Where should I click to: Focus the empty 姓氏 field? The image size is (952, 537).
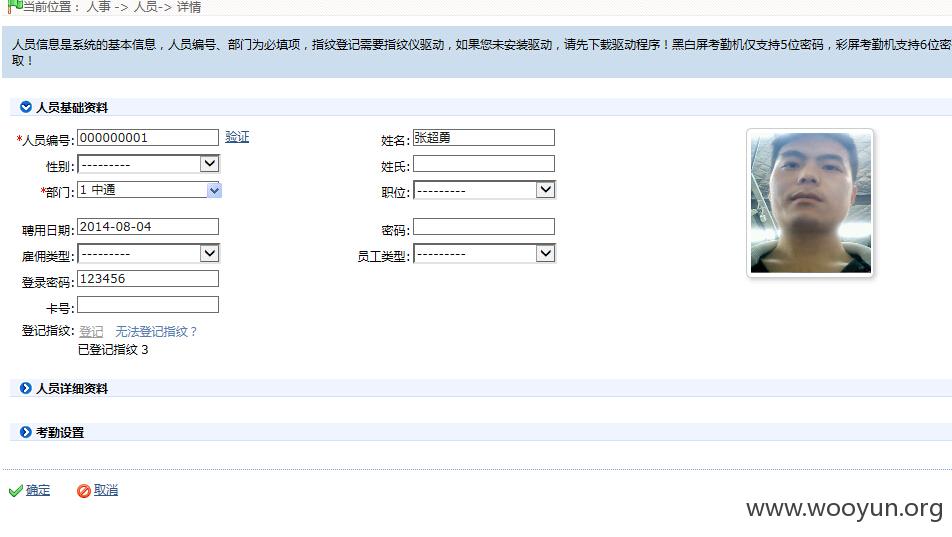(484, 164)
